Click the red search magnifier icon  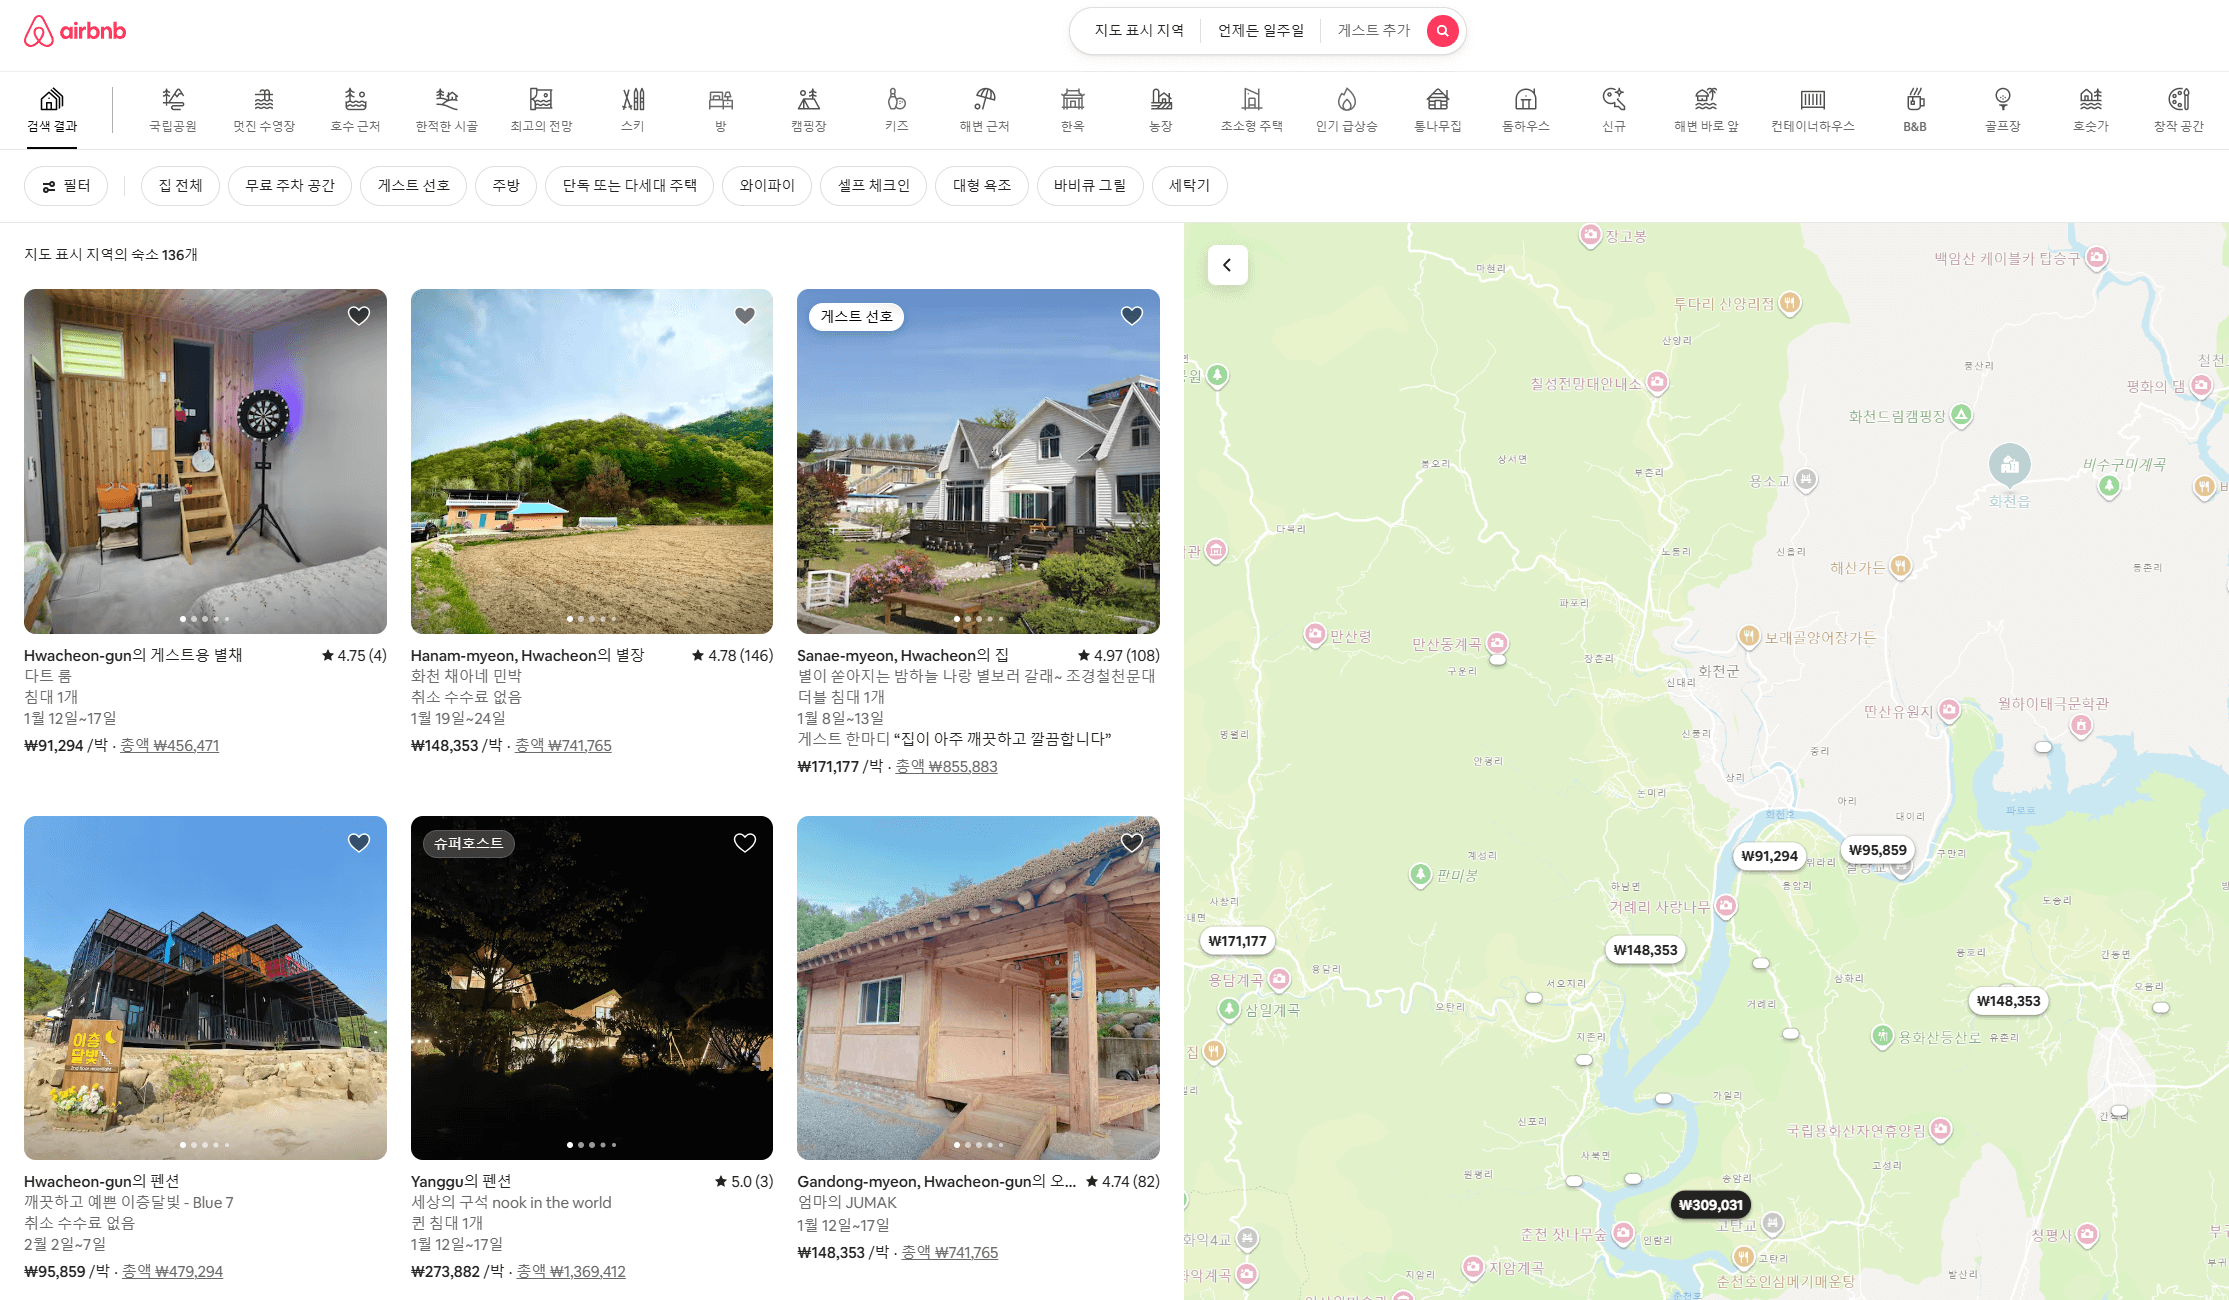(x=1441, y=31)
